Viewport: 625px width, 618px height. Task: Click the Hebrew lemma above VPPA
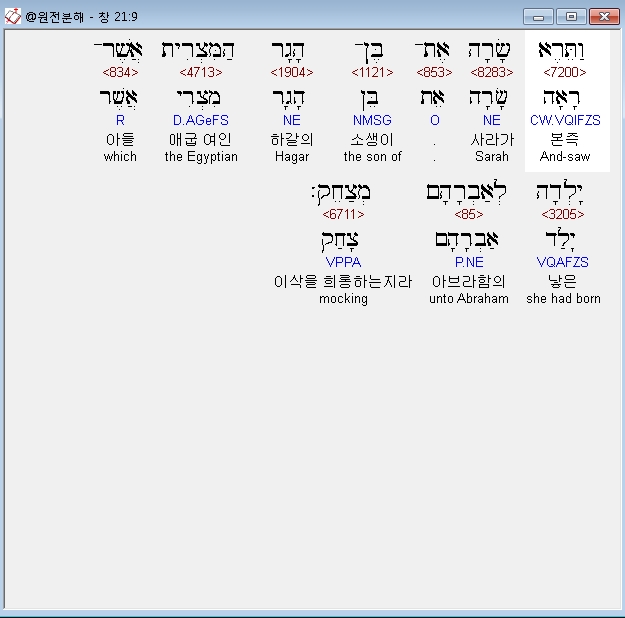click(340, 240)
